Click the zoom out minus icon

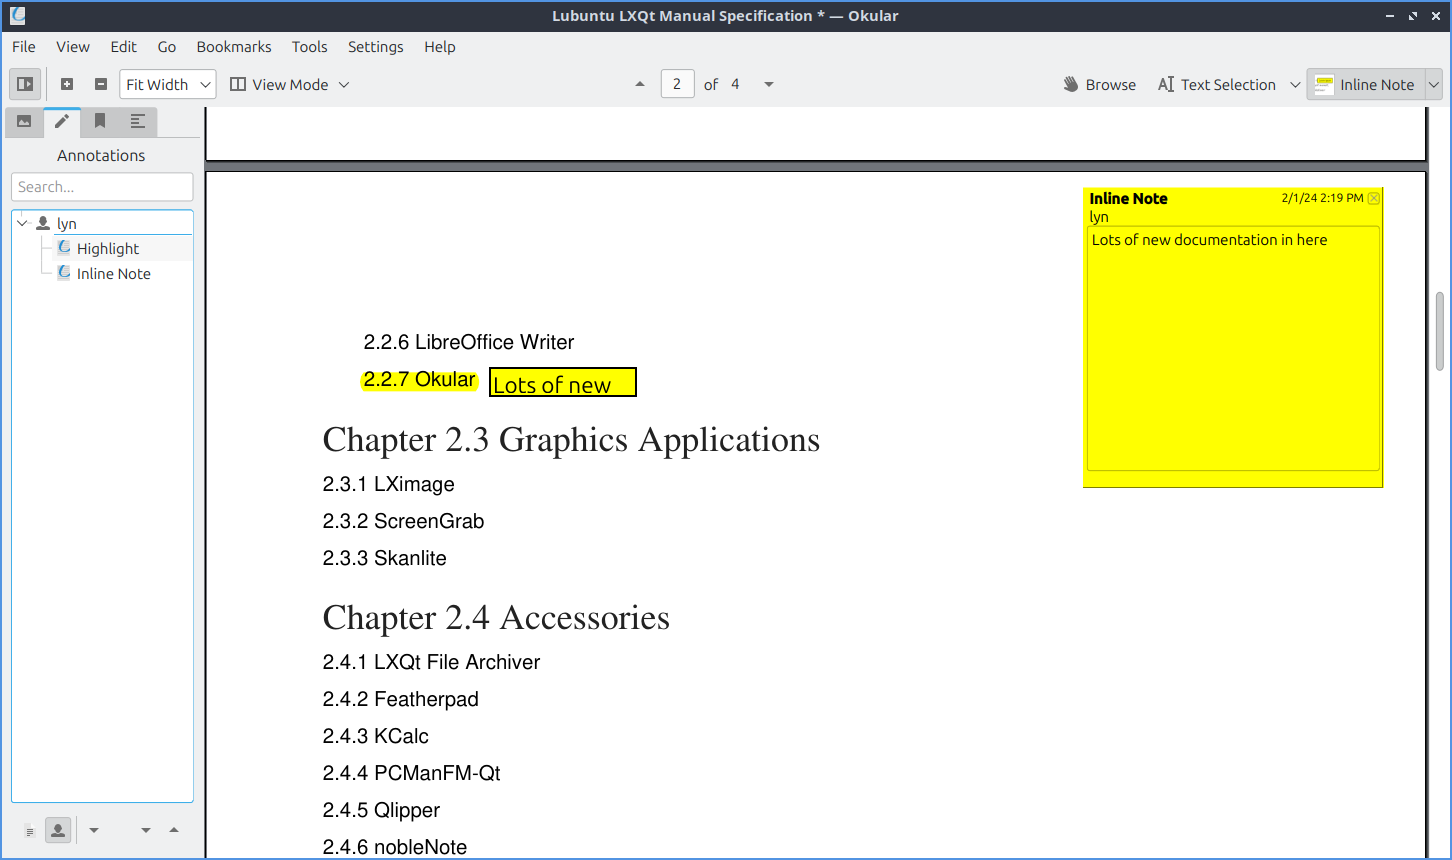[x=101, y=85]
